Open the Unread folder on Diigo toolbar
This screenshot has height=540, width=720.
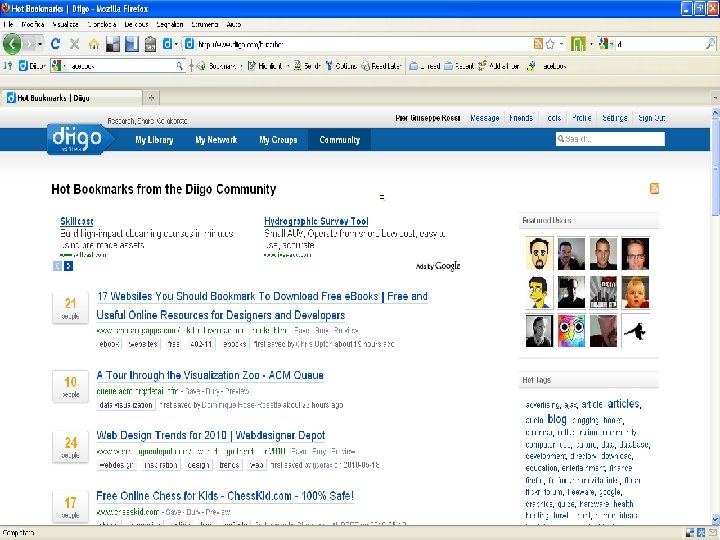(x=425, y=66)
